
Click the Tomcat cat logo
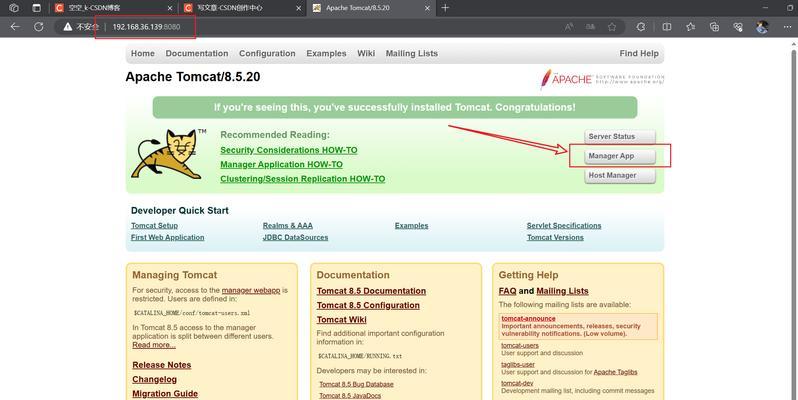[x=166, y=154]
